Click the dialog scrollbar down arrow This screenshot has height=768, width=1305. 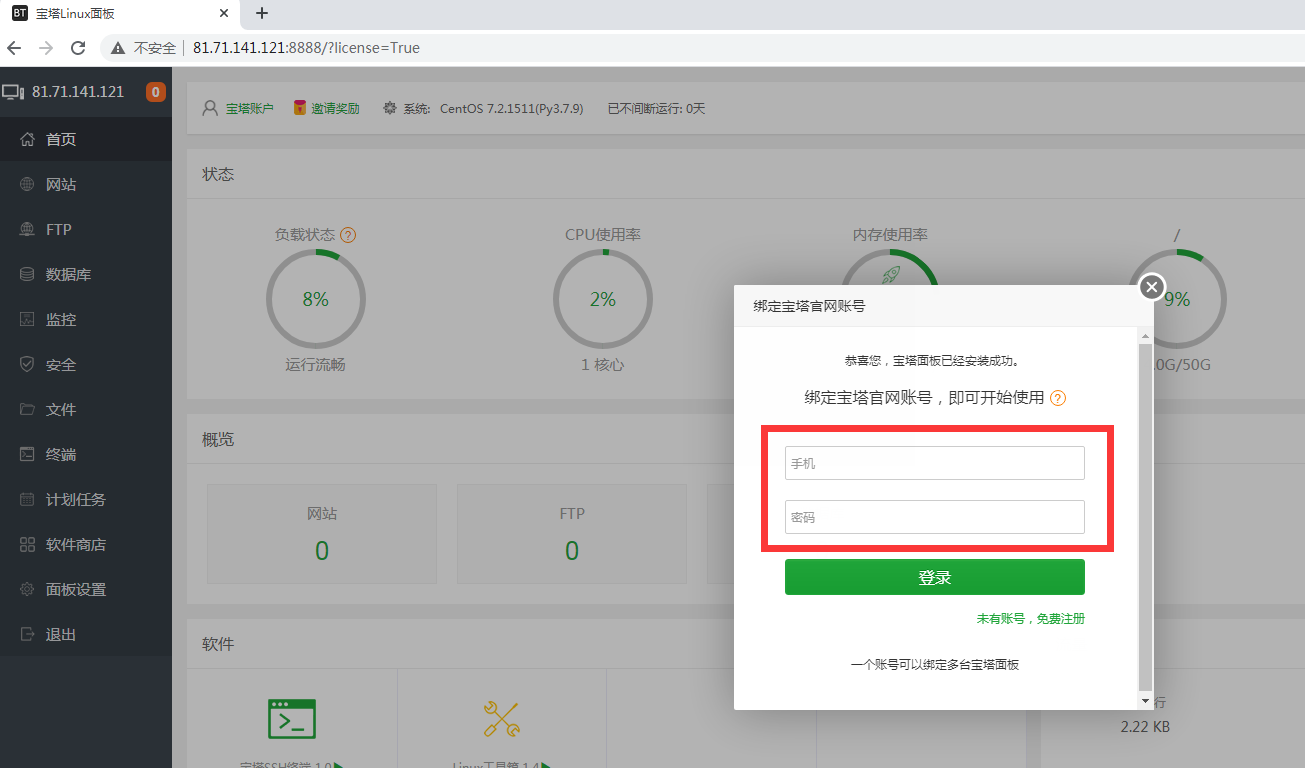click(1145, 702)
